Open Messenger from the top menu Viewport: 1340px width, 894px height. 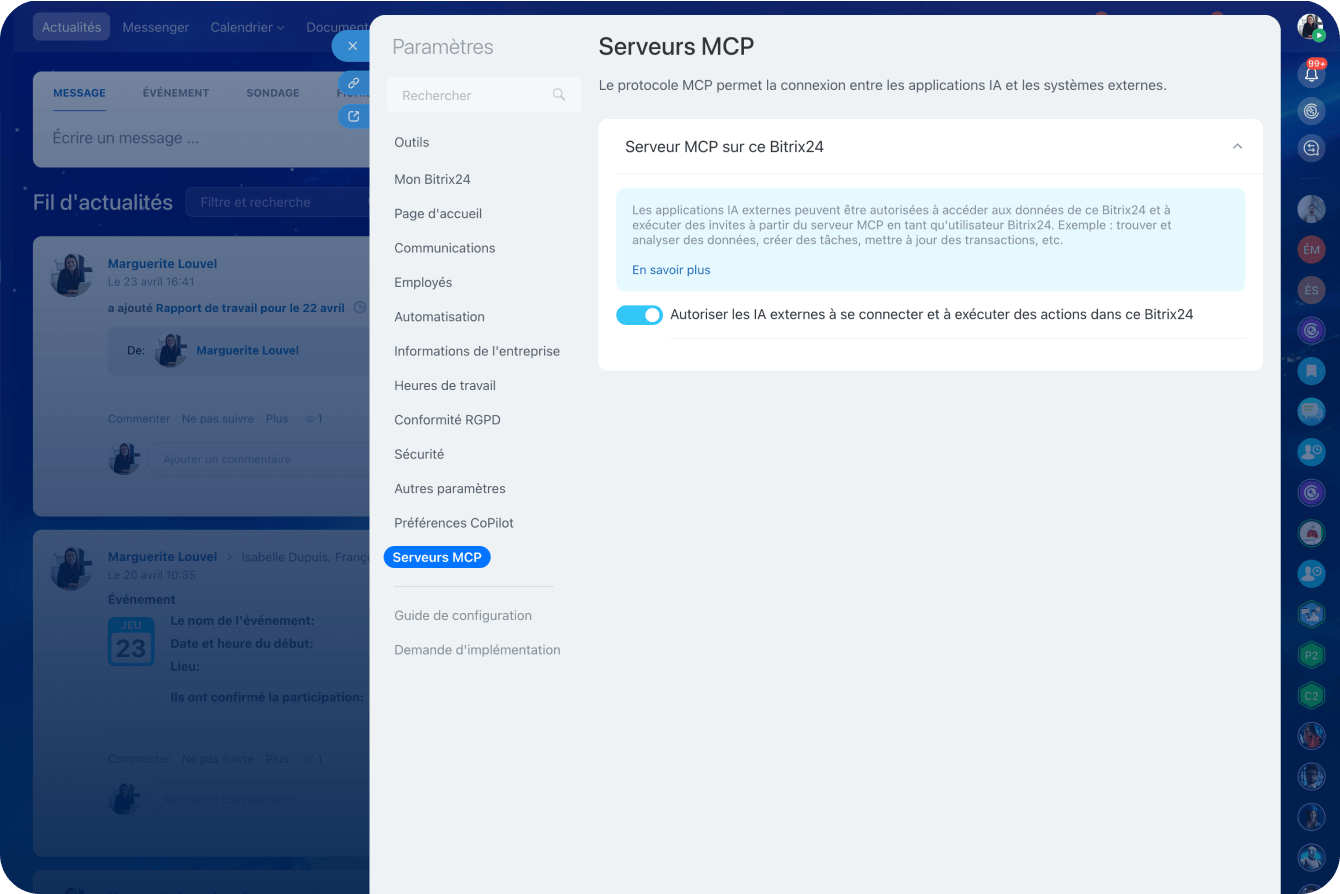click(155, 27)
